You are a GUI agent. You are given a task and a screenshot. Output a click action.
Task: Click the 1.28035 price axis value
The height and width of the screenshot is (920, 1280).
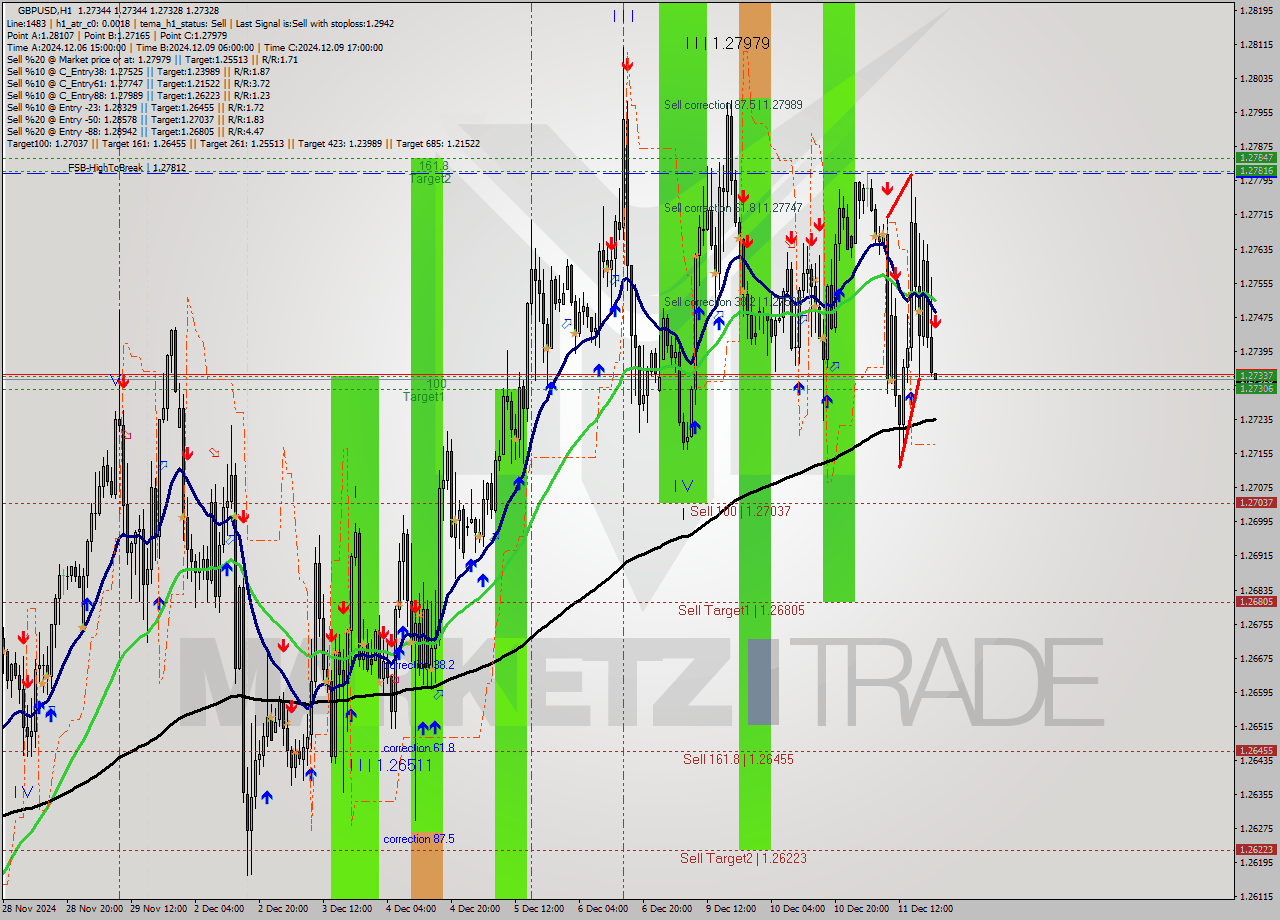(1256, 78)
